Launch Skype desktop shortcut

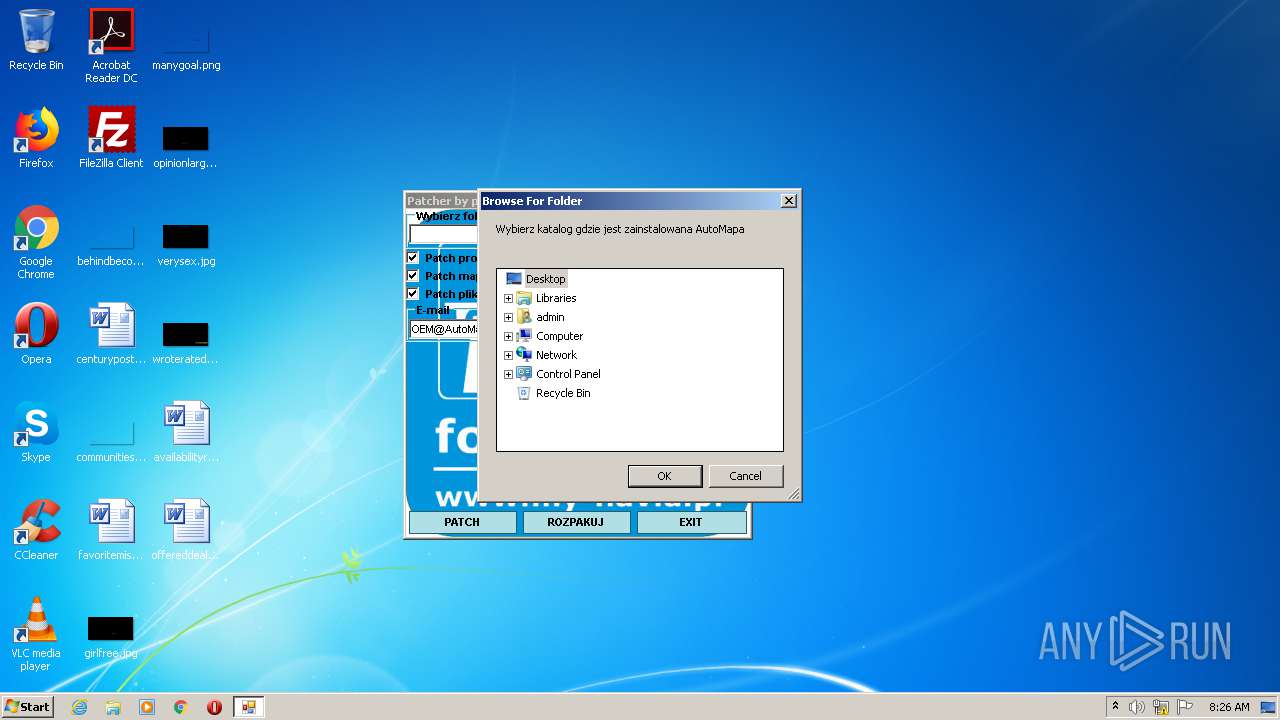(x=36, y=432)
